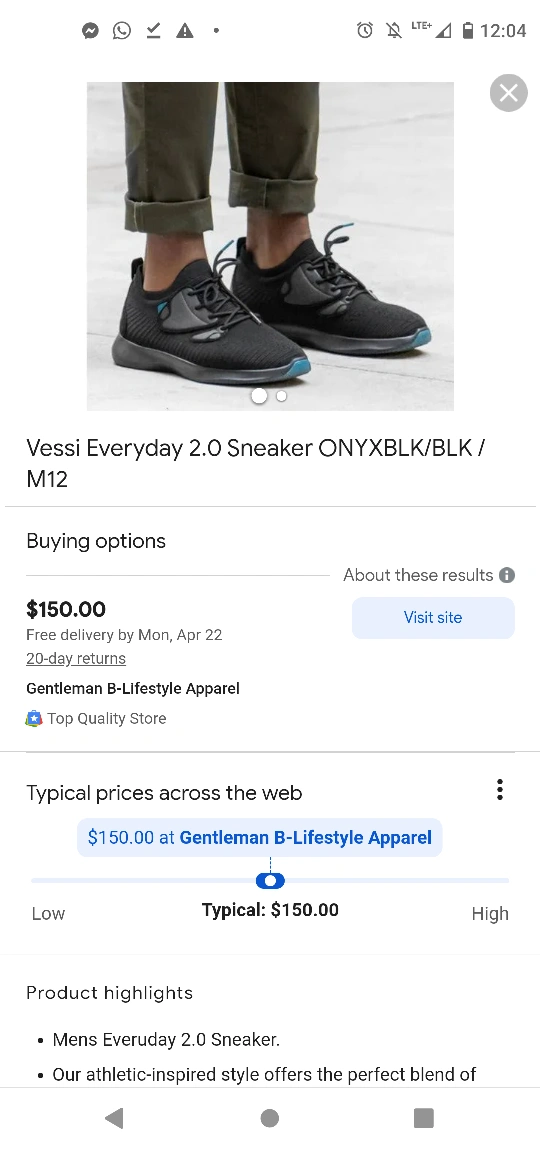Tap the WhatsApp notification icon in status bar

click(x=122, y=31)
